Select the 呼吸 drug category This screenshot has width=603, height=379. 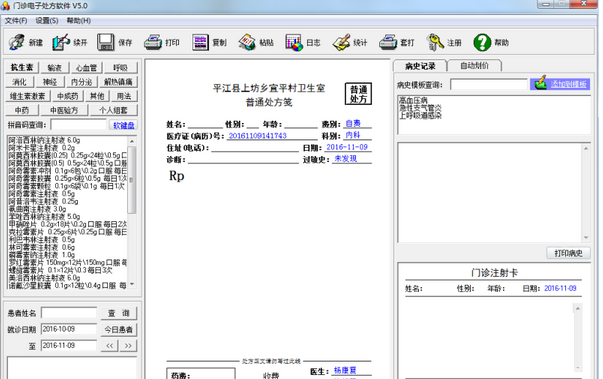tap(120, 68)
